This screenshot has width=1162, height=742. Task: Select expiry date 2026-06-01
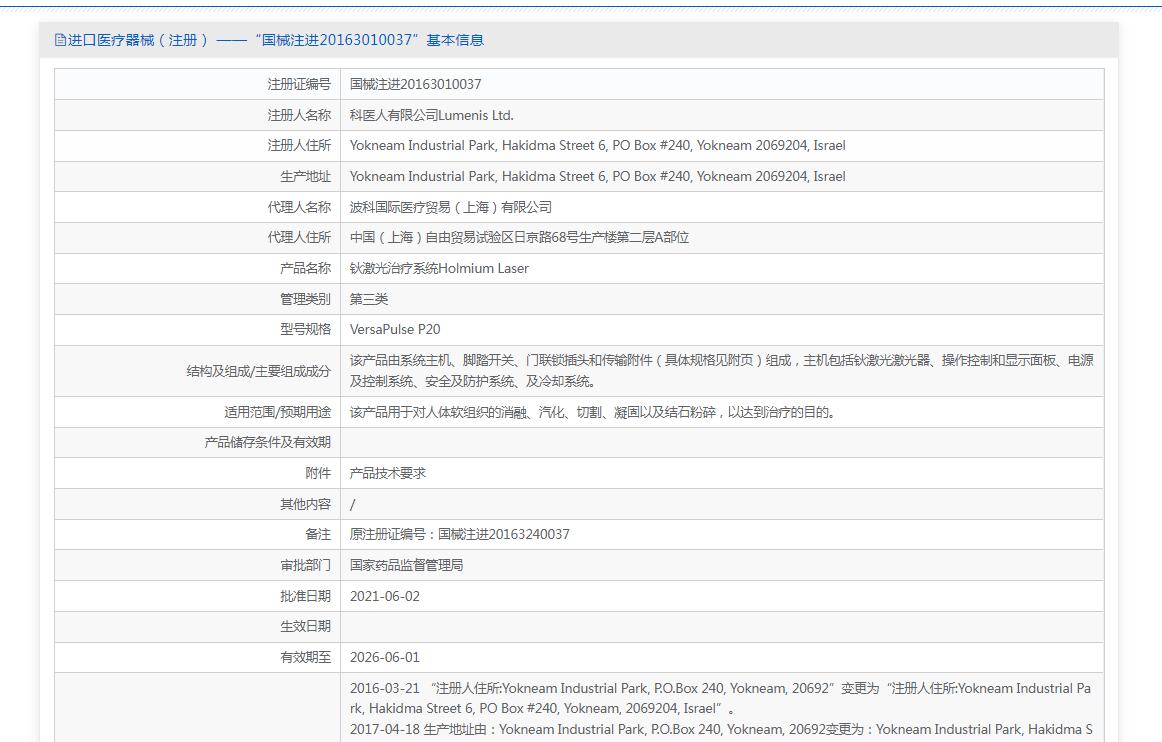(385, 657)
